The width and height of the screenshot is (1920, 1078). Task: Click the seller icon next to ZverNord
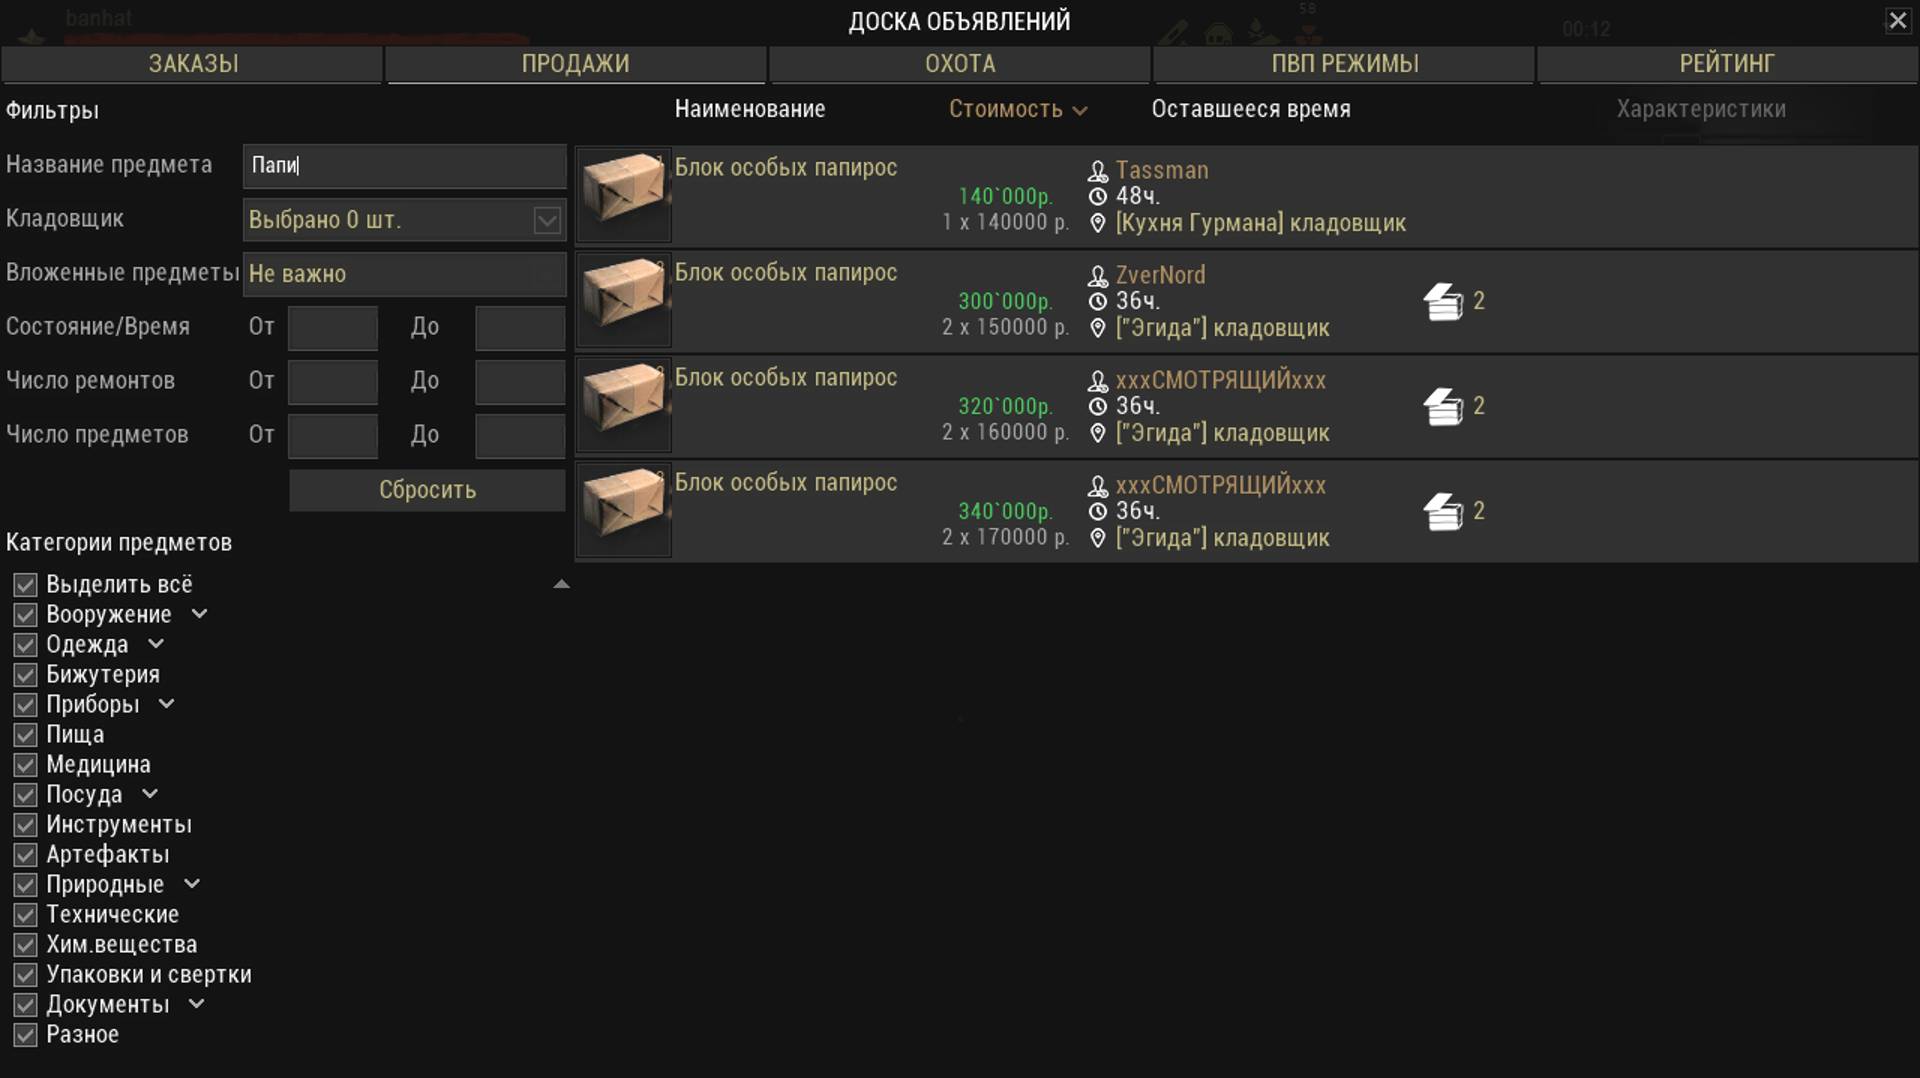click(x=1097, y=276)
